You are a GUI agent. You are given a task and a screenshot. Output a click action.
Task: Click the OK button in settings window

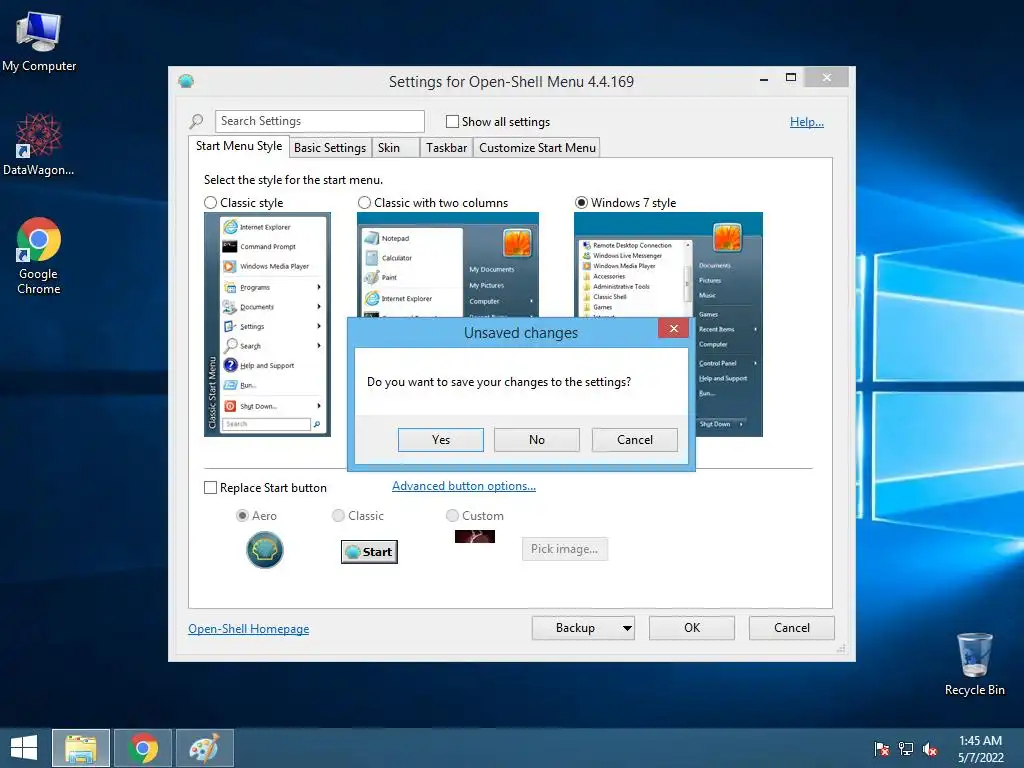tap(692, 628)
